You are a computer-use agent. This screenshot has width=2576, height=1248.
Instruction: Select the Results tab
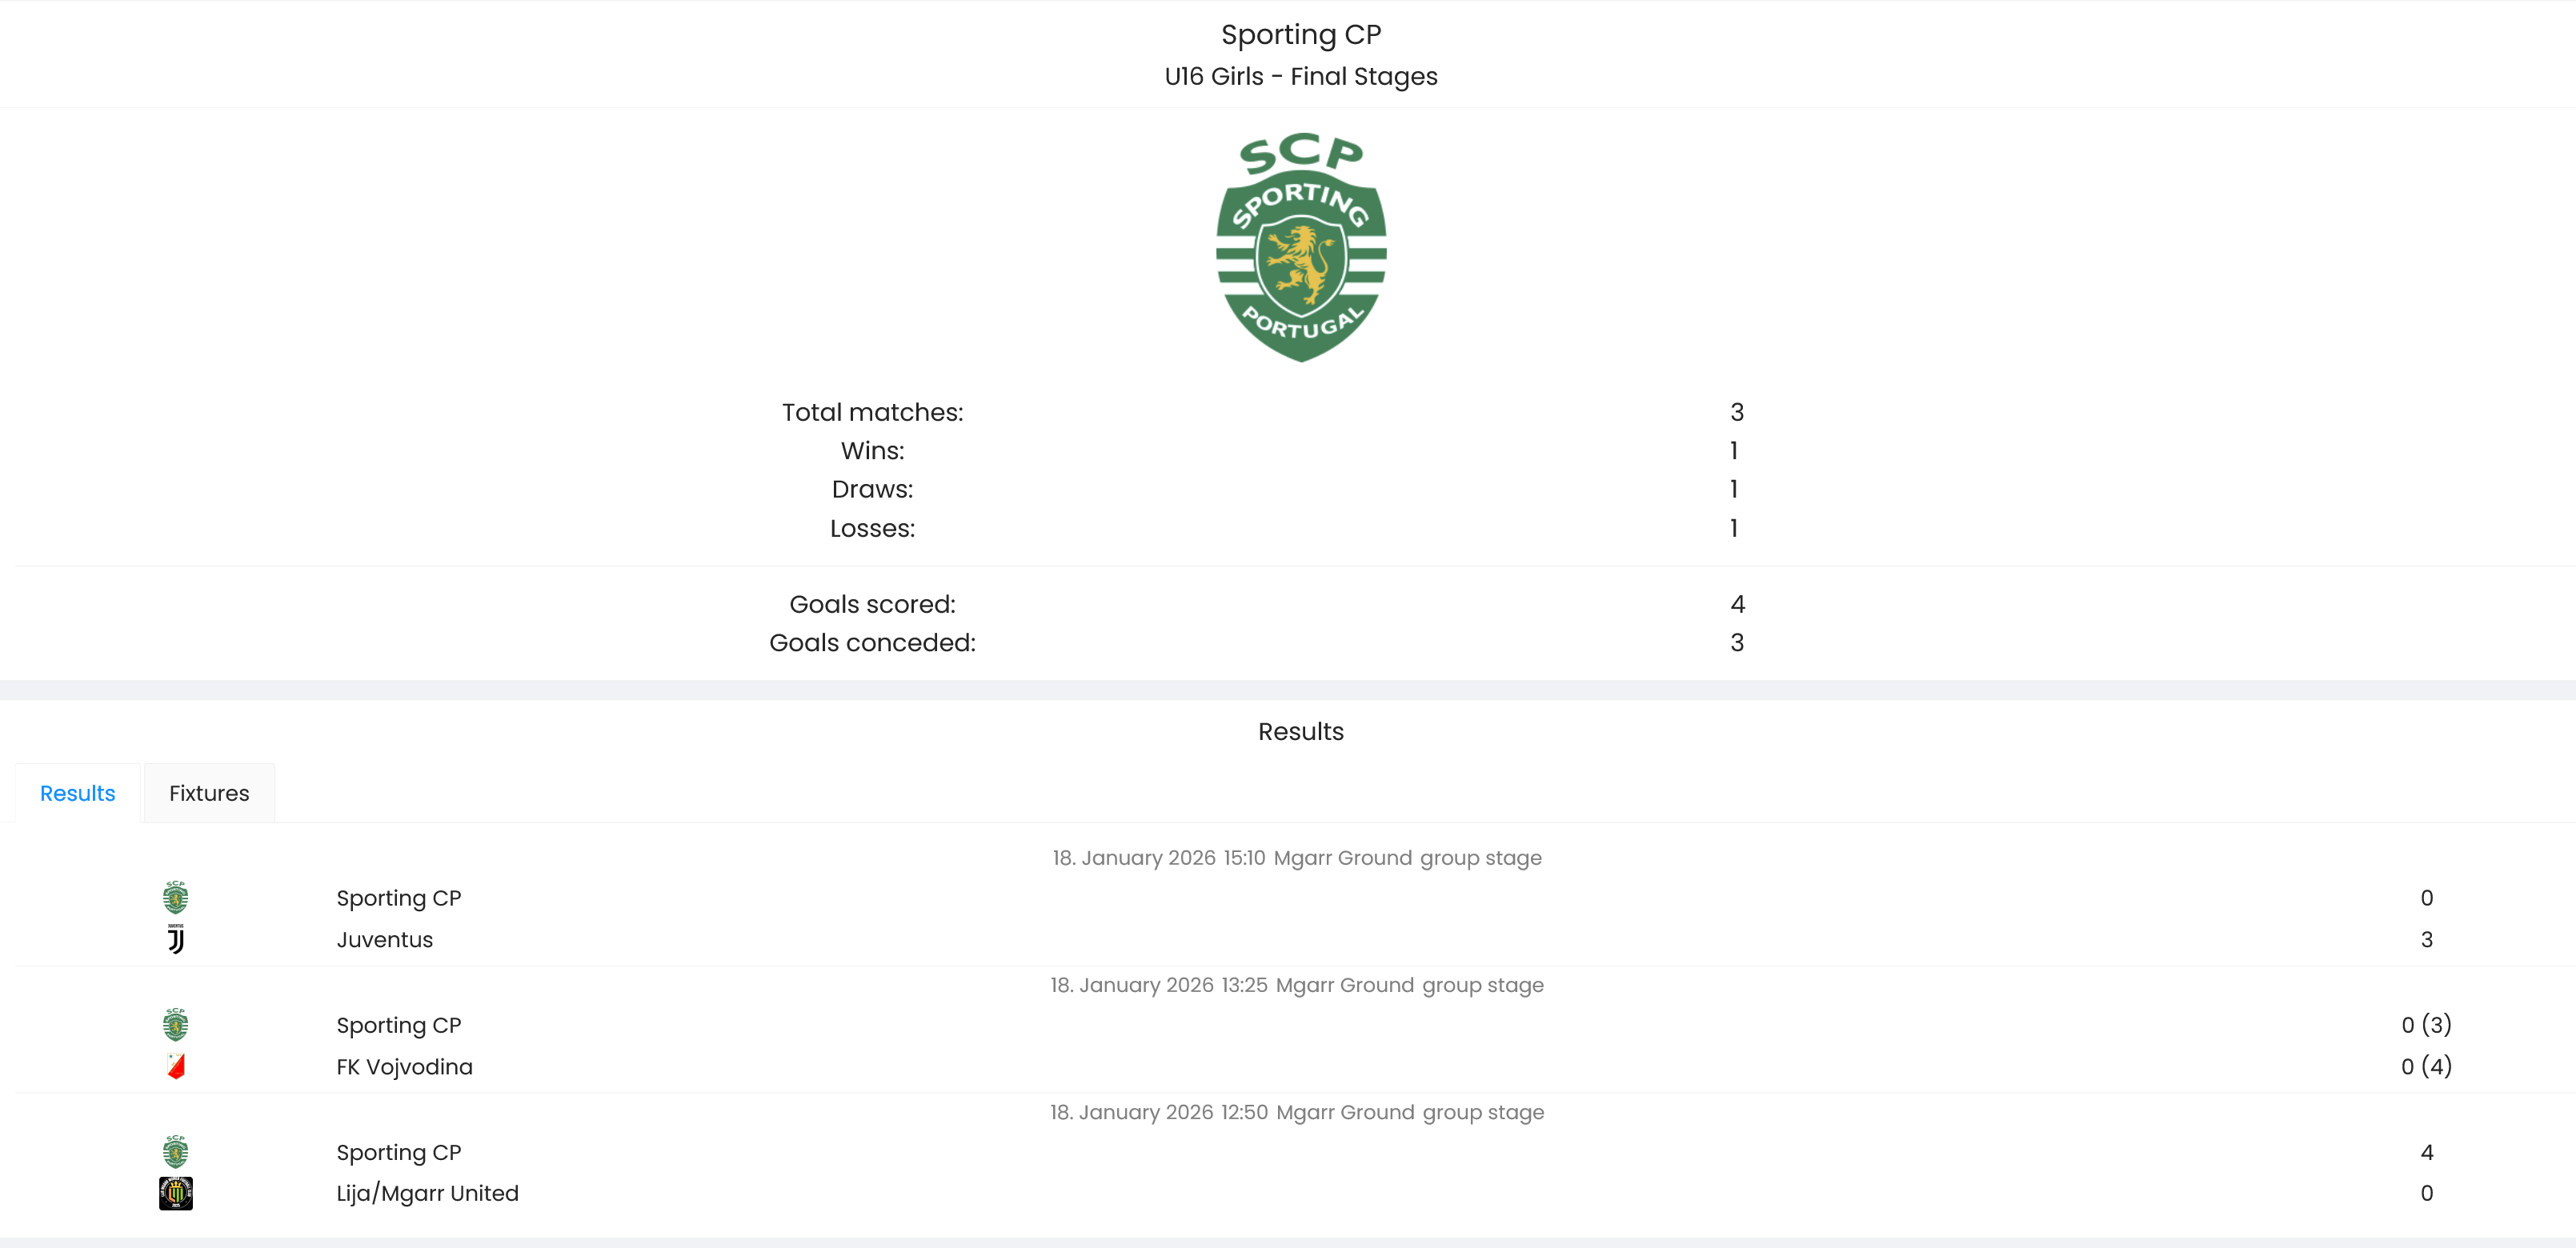coord(77,793)
